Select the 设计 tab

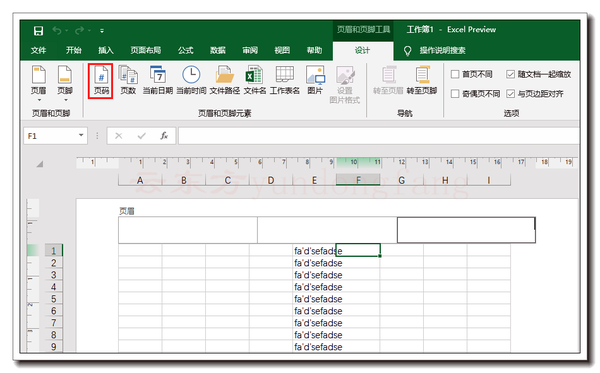pyautogui.click(x=362, y=50)
